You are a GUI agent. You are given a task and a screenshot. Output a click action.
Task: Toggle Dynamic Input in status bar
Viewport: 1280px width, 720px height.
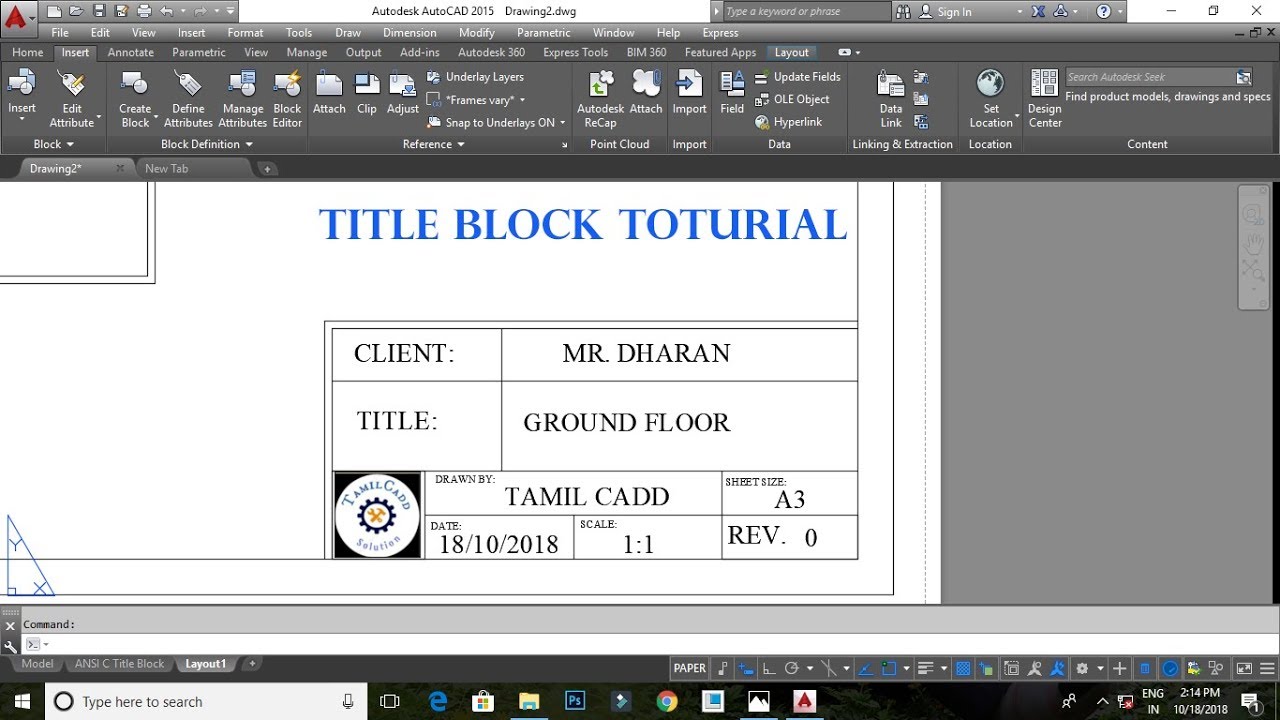(745, 668)
